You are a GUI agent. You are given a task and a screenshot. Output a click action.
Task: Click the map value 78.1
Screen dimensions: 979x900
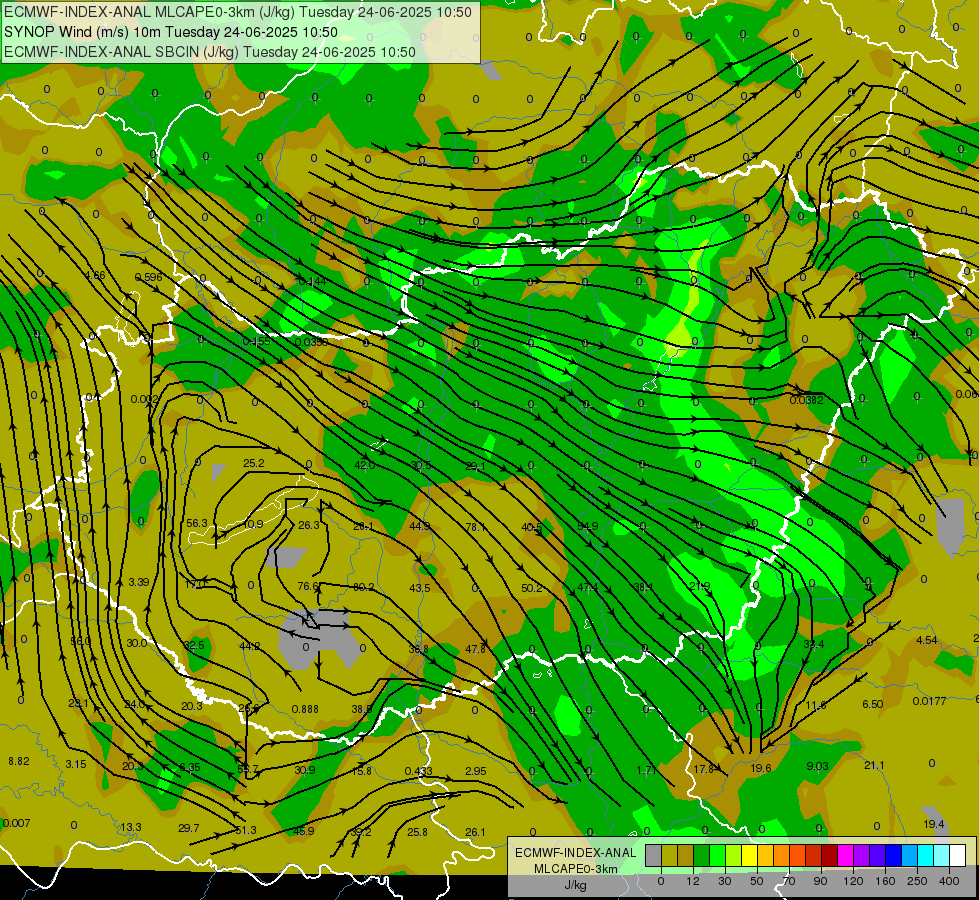pos(476,527)
